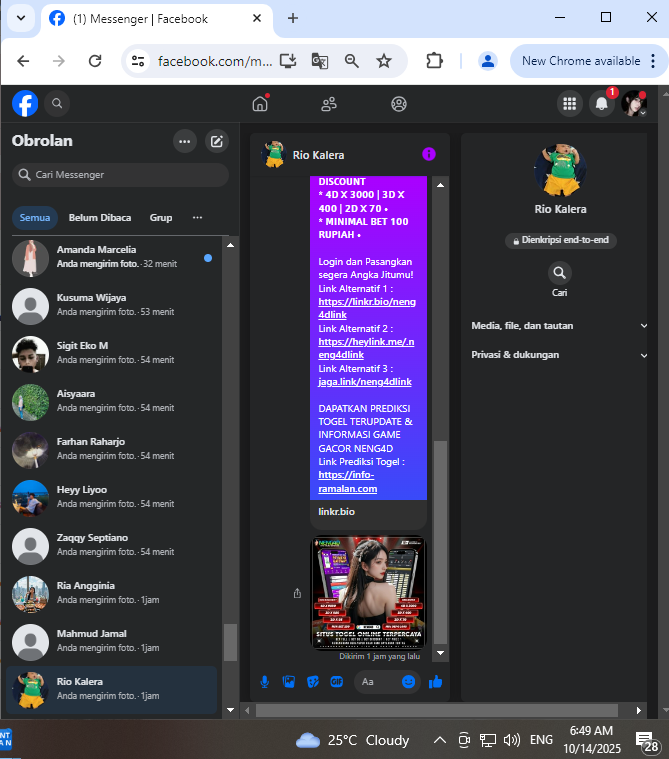Screen dimensions: 669x759
Task: Open the Facebook menu grid icon
Action: [x=569, y=104]
